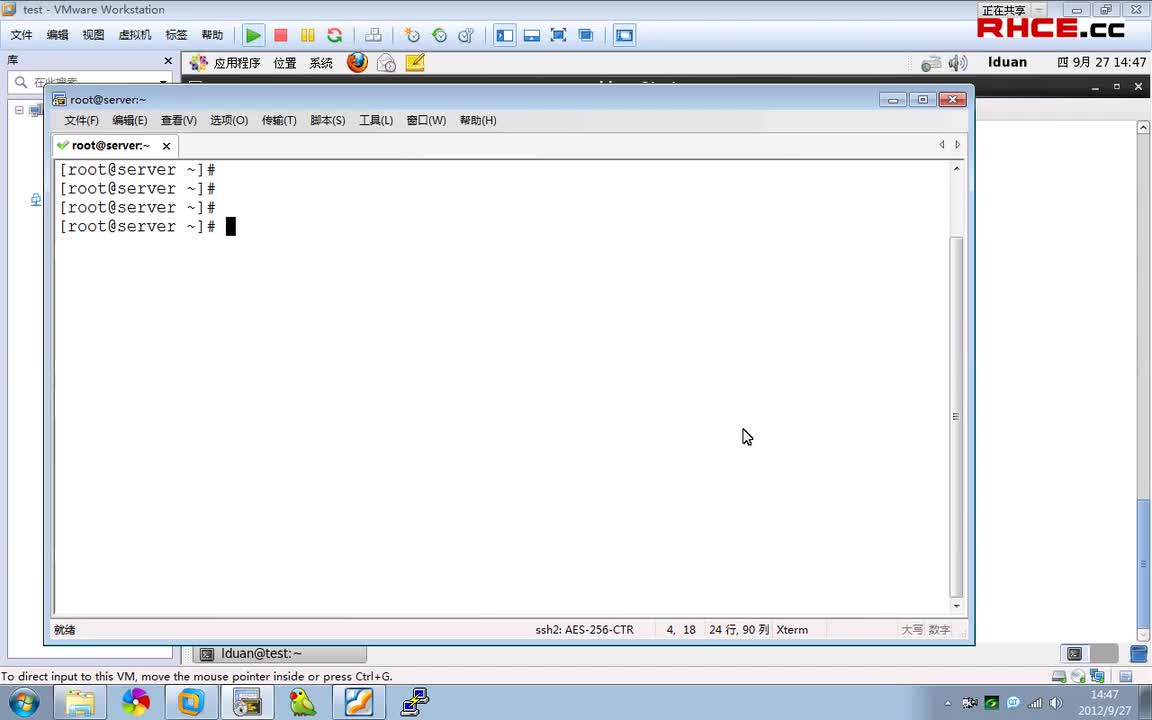Image resolution: width=1152 pixels, height=720 pixels.
Task: Open the SecureCRT 帮助(H) menu
Action: 478,120
